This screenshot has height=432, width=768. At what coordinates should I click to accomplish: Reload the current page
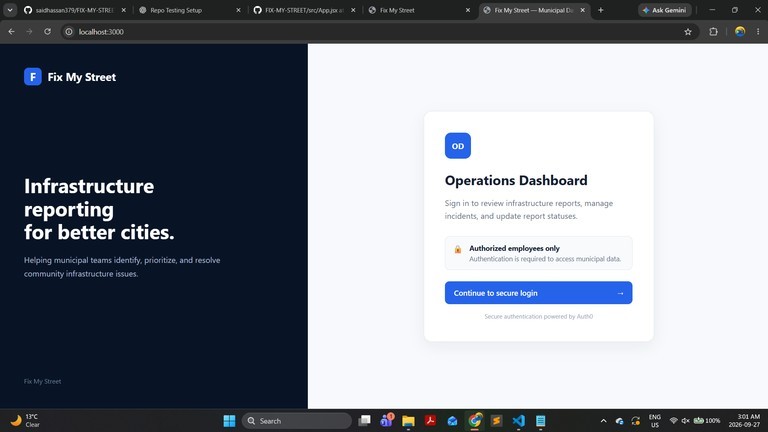(x=48, y=31)
